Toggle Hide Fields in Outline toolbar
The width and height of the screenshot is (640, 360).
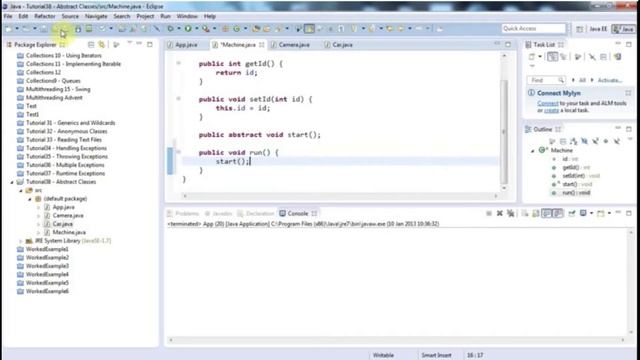pos(584,141)
